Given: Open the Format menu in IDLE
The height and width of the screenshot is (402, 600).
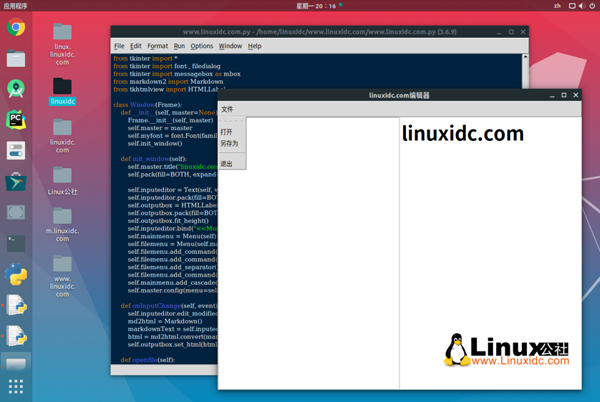Looking at the screenshot, I should (x=157, y=46).
